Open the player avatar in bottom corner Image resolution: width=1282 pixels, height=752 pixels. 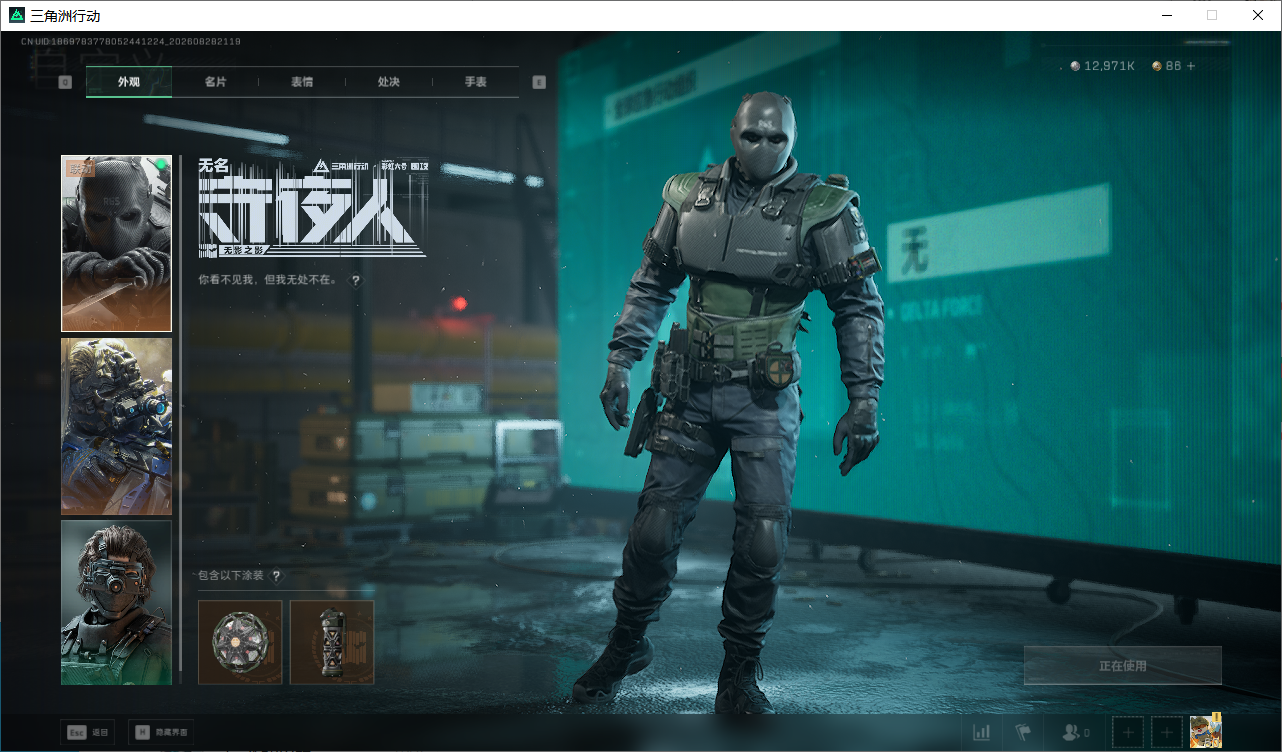(x=1206, y=731)
